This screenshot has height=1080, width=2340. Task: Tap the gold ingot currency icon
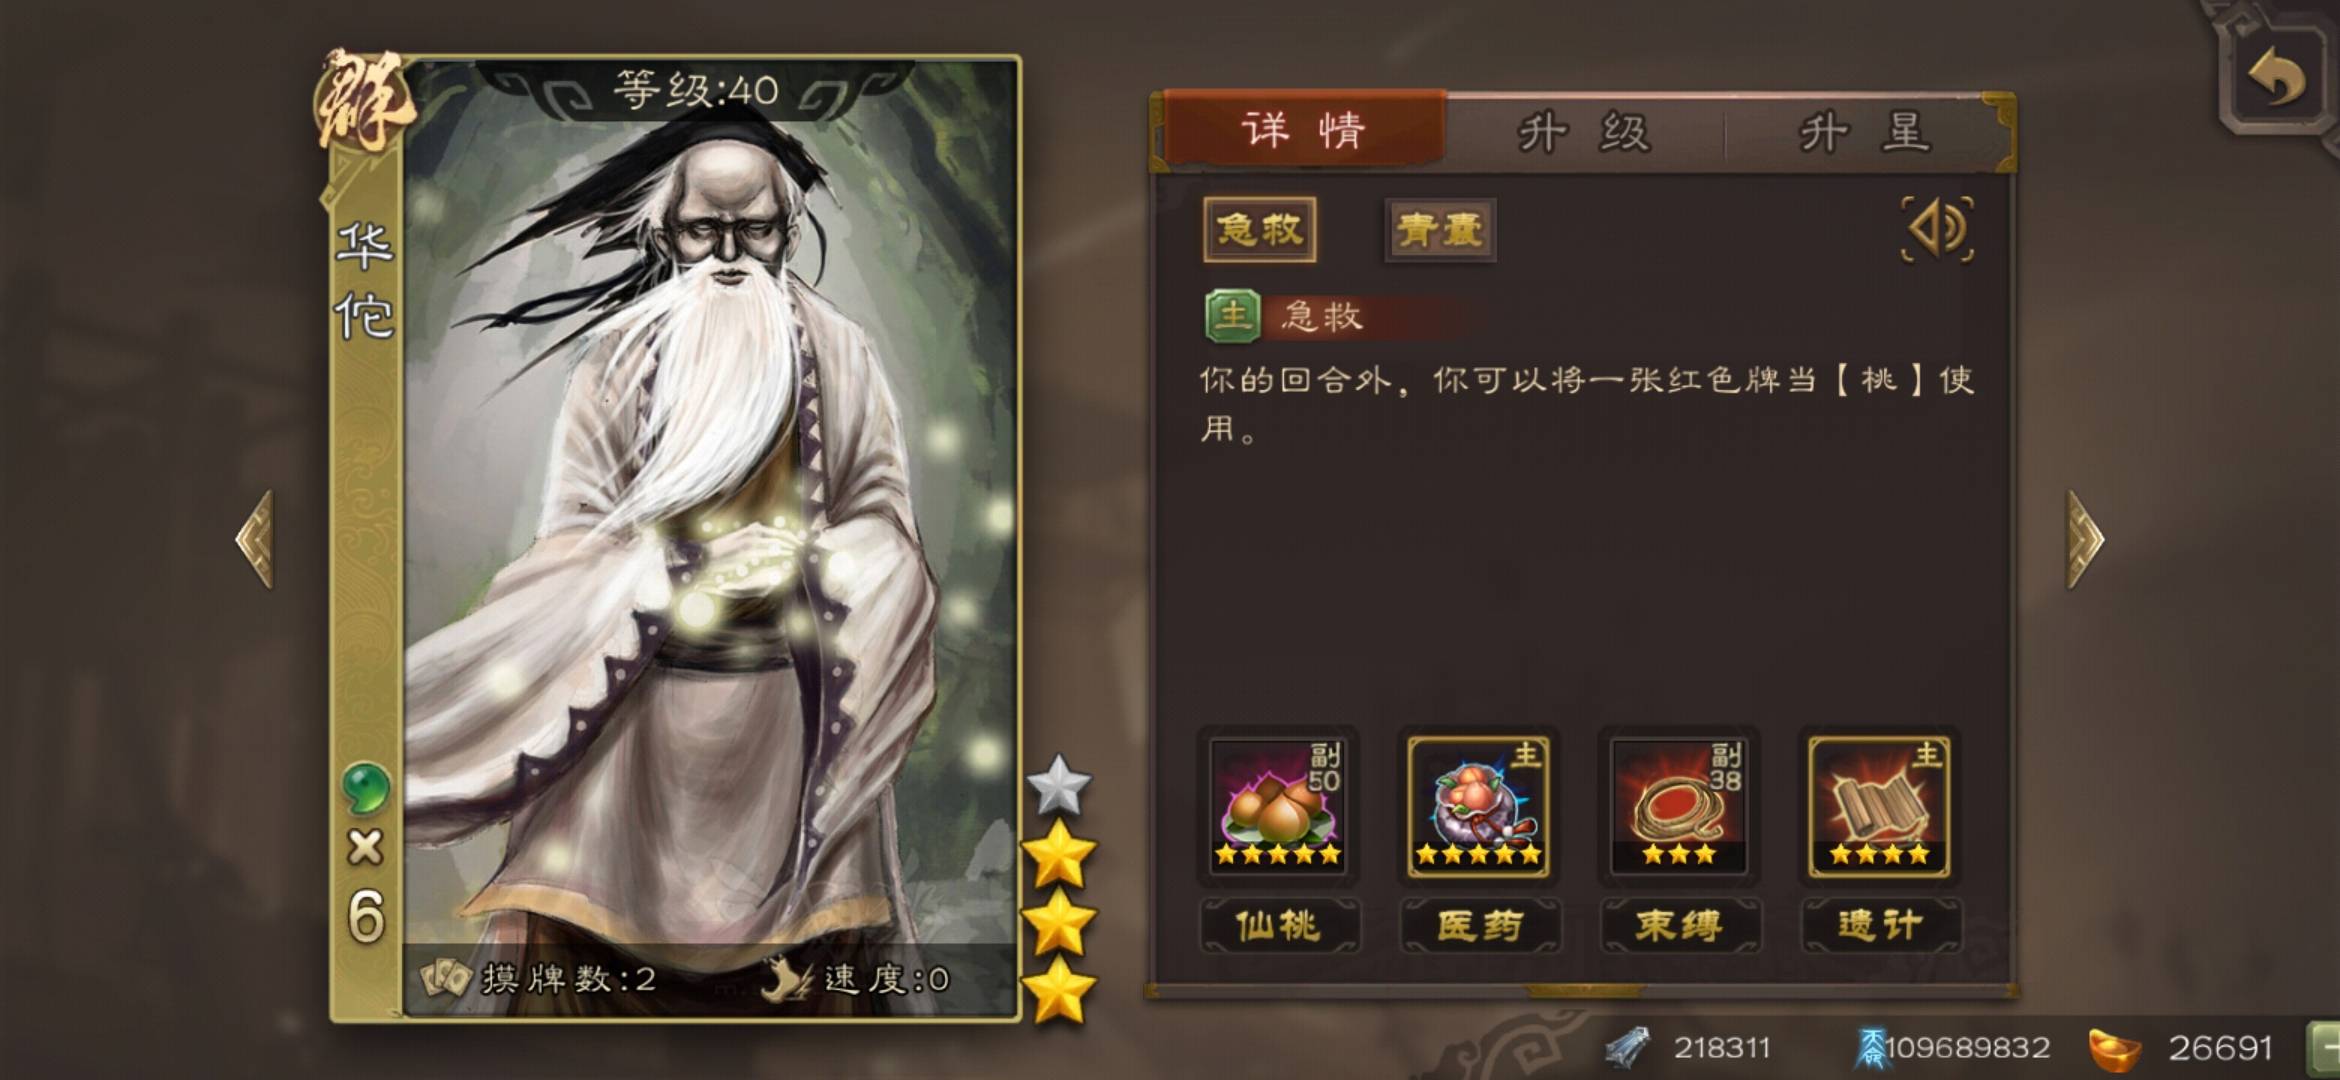click(x=2115, y=1048)
